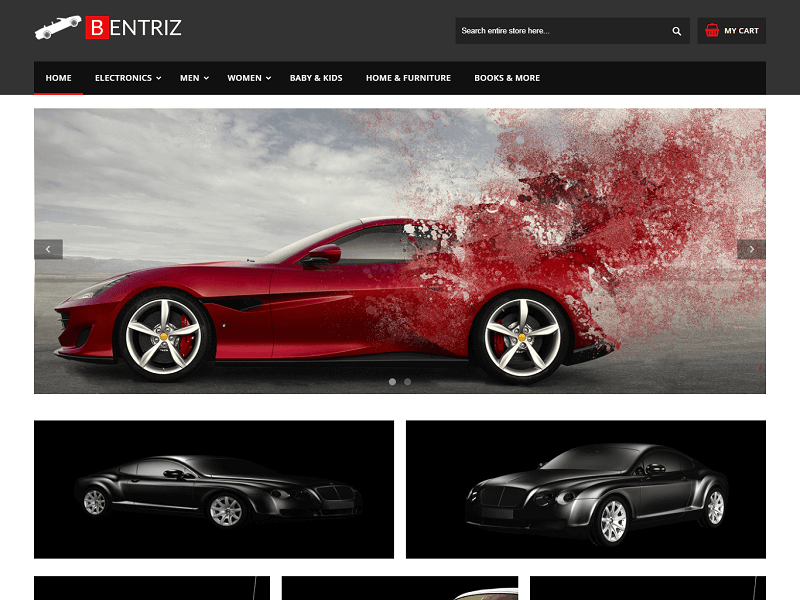Open the right black Bentley banner

pos(586,489)
